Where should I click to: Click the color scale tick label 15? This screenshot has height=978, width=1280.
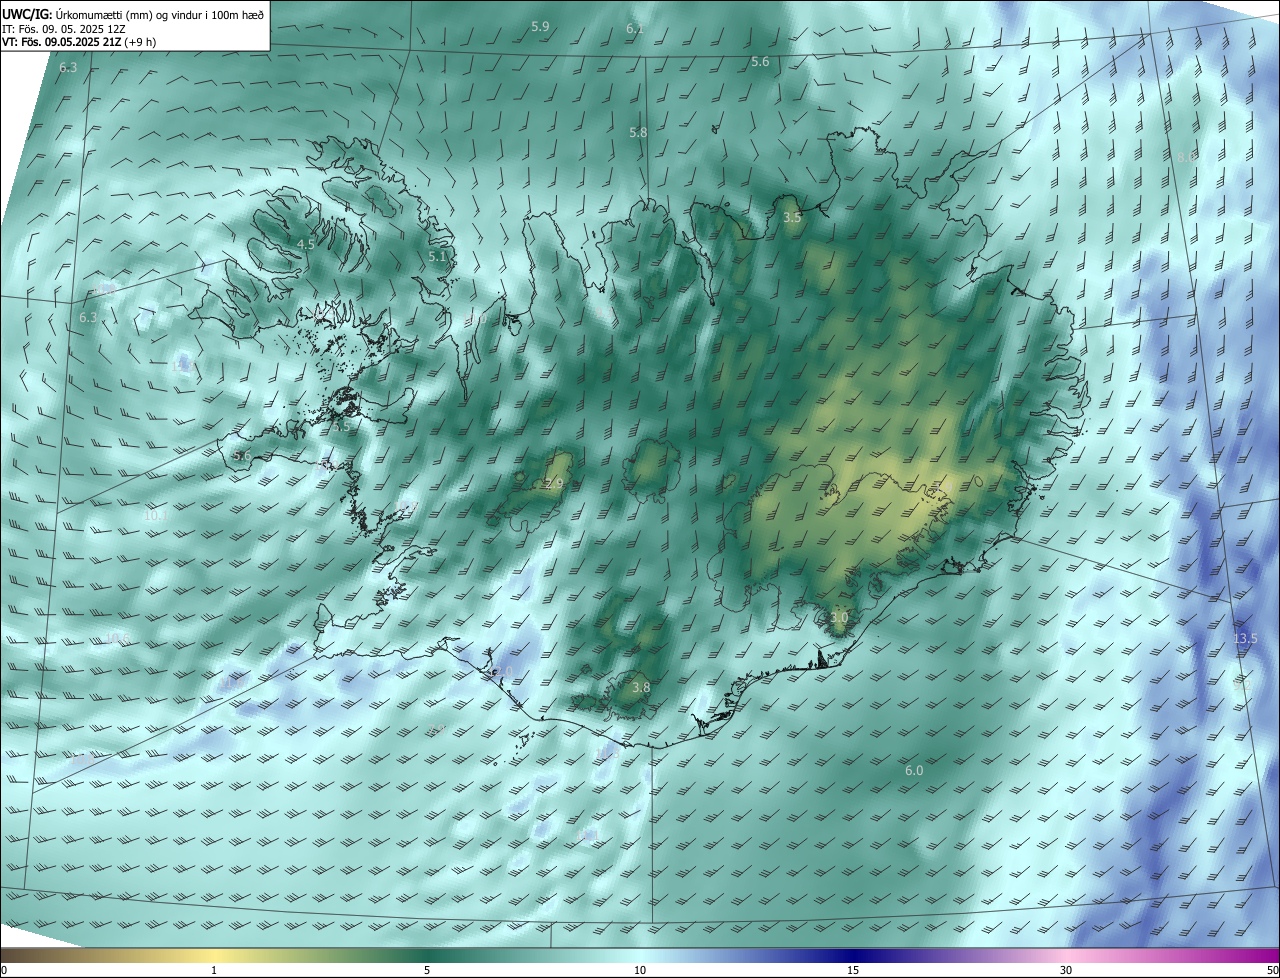(853, 970)
